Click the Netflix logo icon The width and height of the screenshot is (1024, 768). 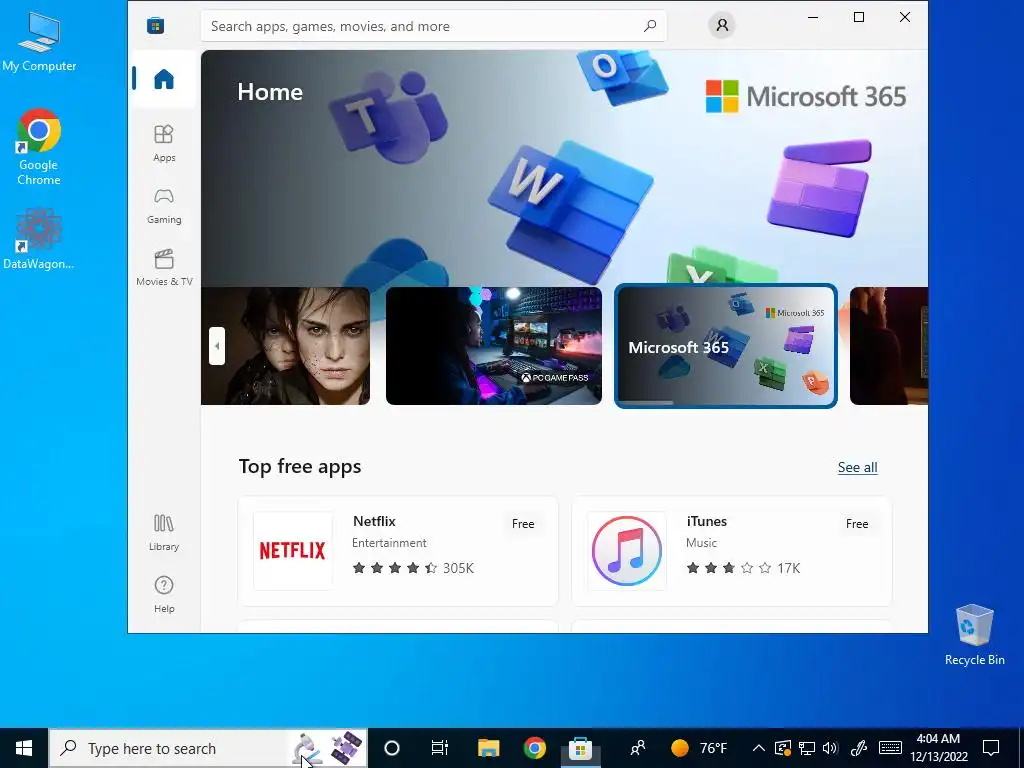coord(293,551)
